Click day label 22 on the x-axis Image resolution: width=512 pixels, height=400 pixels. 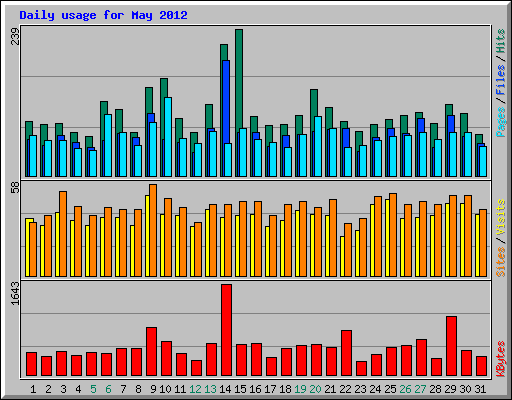coord(345,389)
